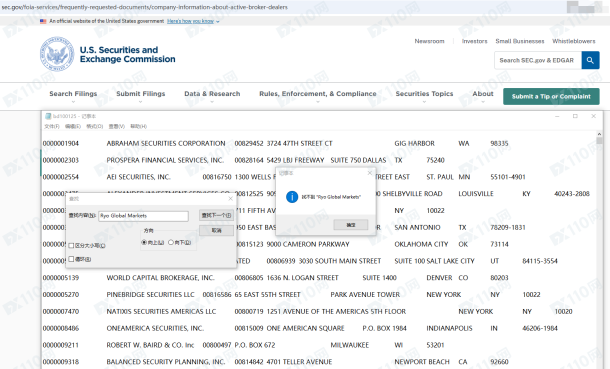Click OK button in the message box

pos(351,225)
